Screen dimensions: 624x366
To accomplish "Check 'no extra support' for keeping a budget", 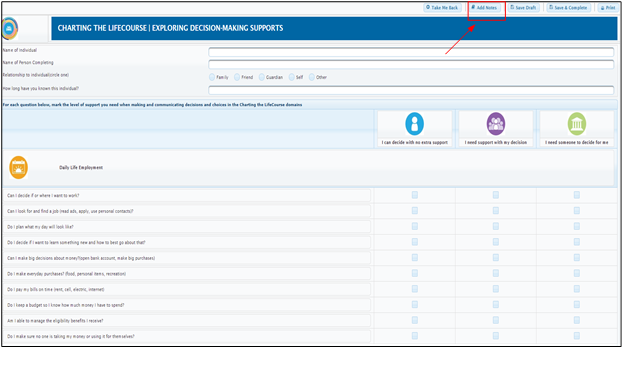I will pos(415,304).
